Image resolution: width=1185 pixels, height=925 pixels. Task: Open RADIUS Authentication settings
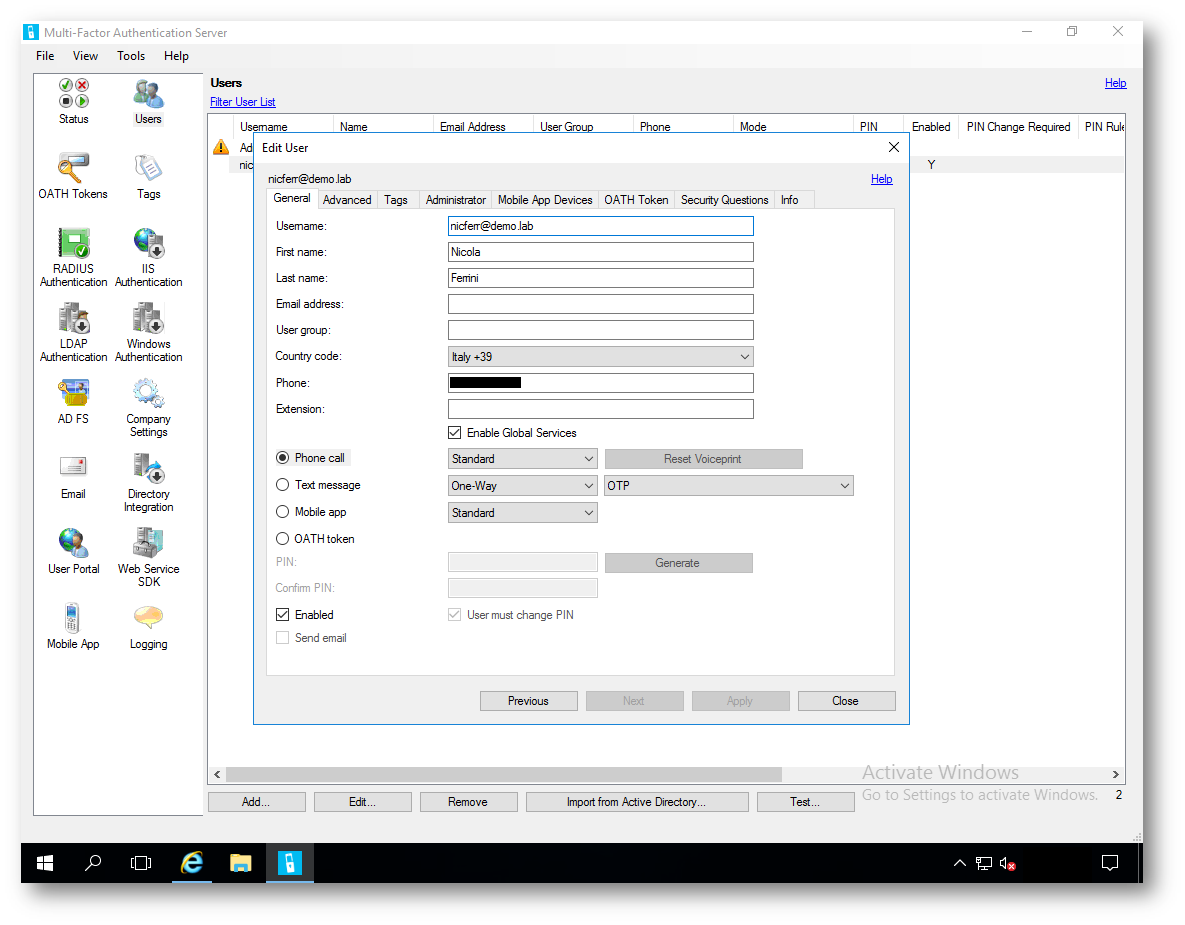tap(73, 258)
